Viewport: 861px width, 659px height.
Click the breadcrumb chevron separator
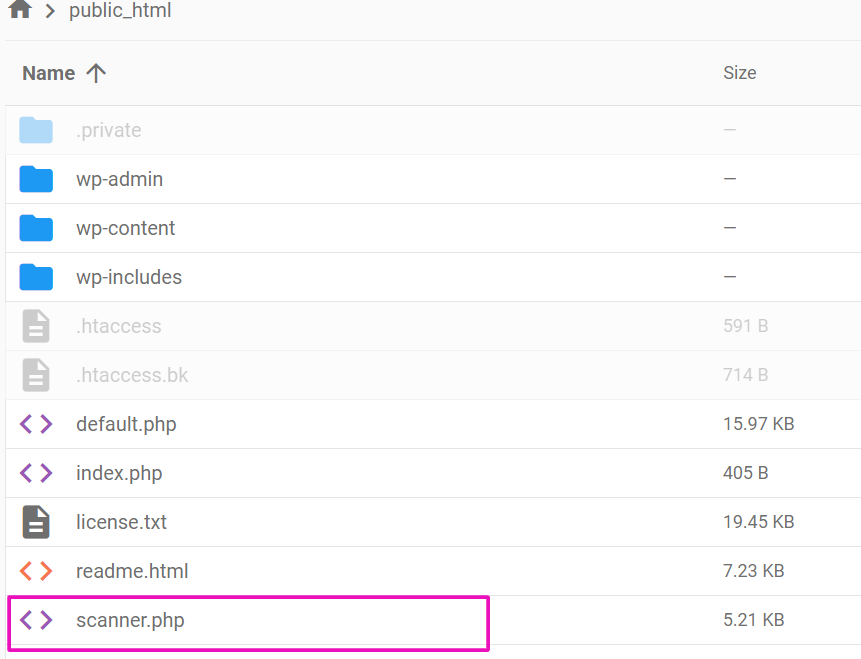click(50, 10)
